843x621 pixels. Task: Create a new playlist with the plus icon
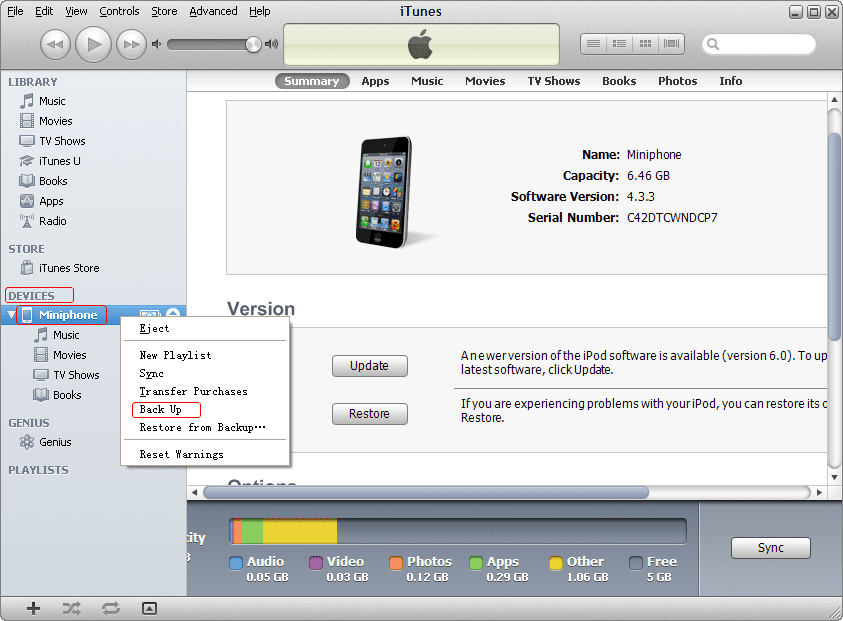click(33, 607)
